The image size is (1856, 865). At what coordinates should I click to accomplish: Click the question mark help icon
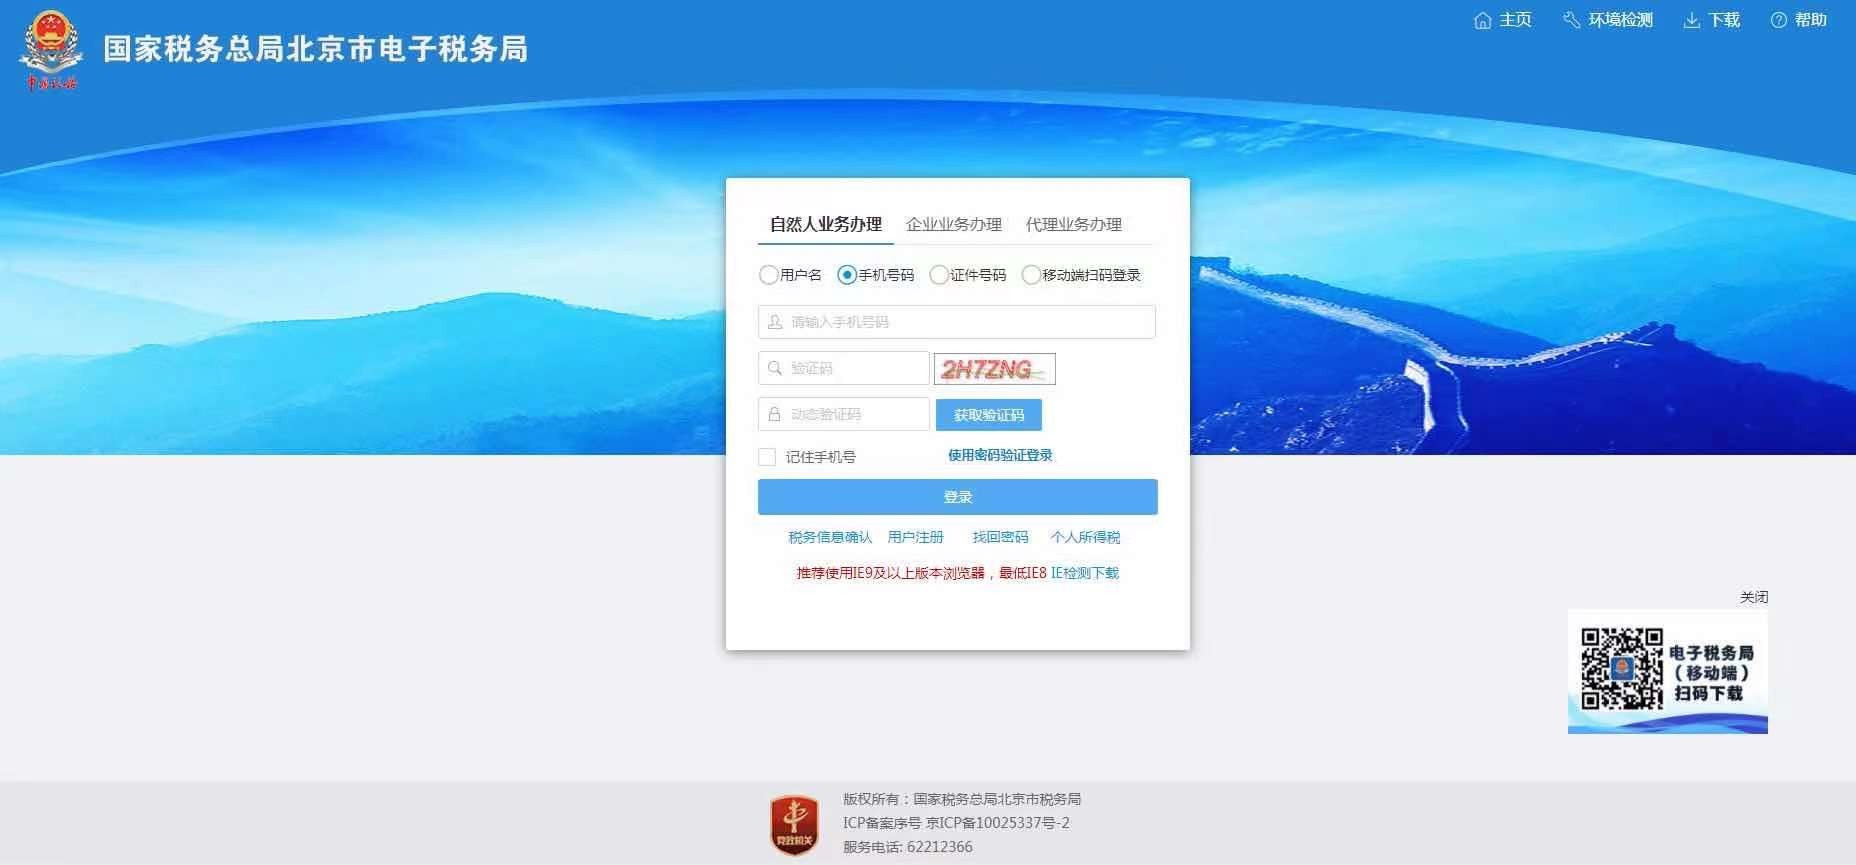pos(1779,20)
